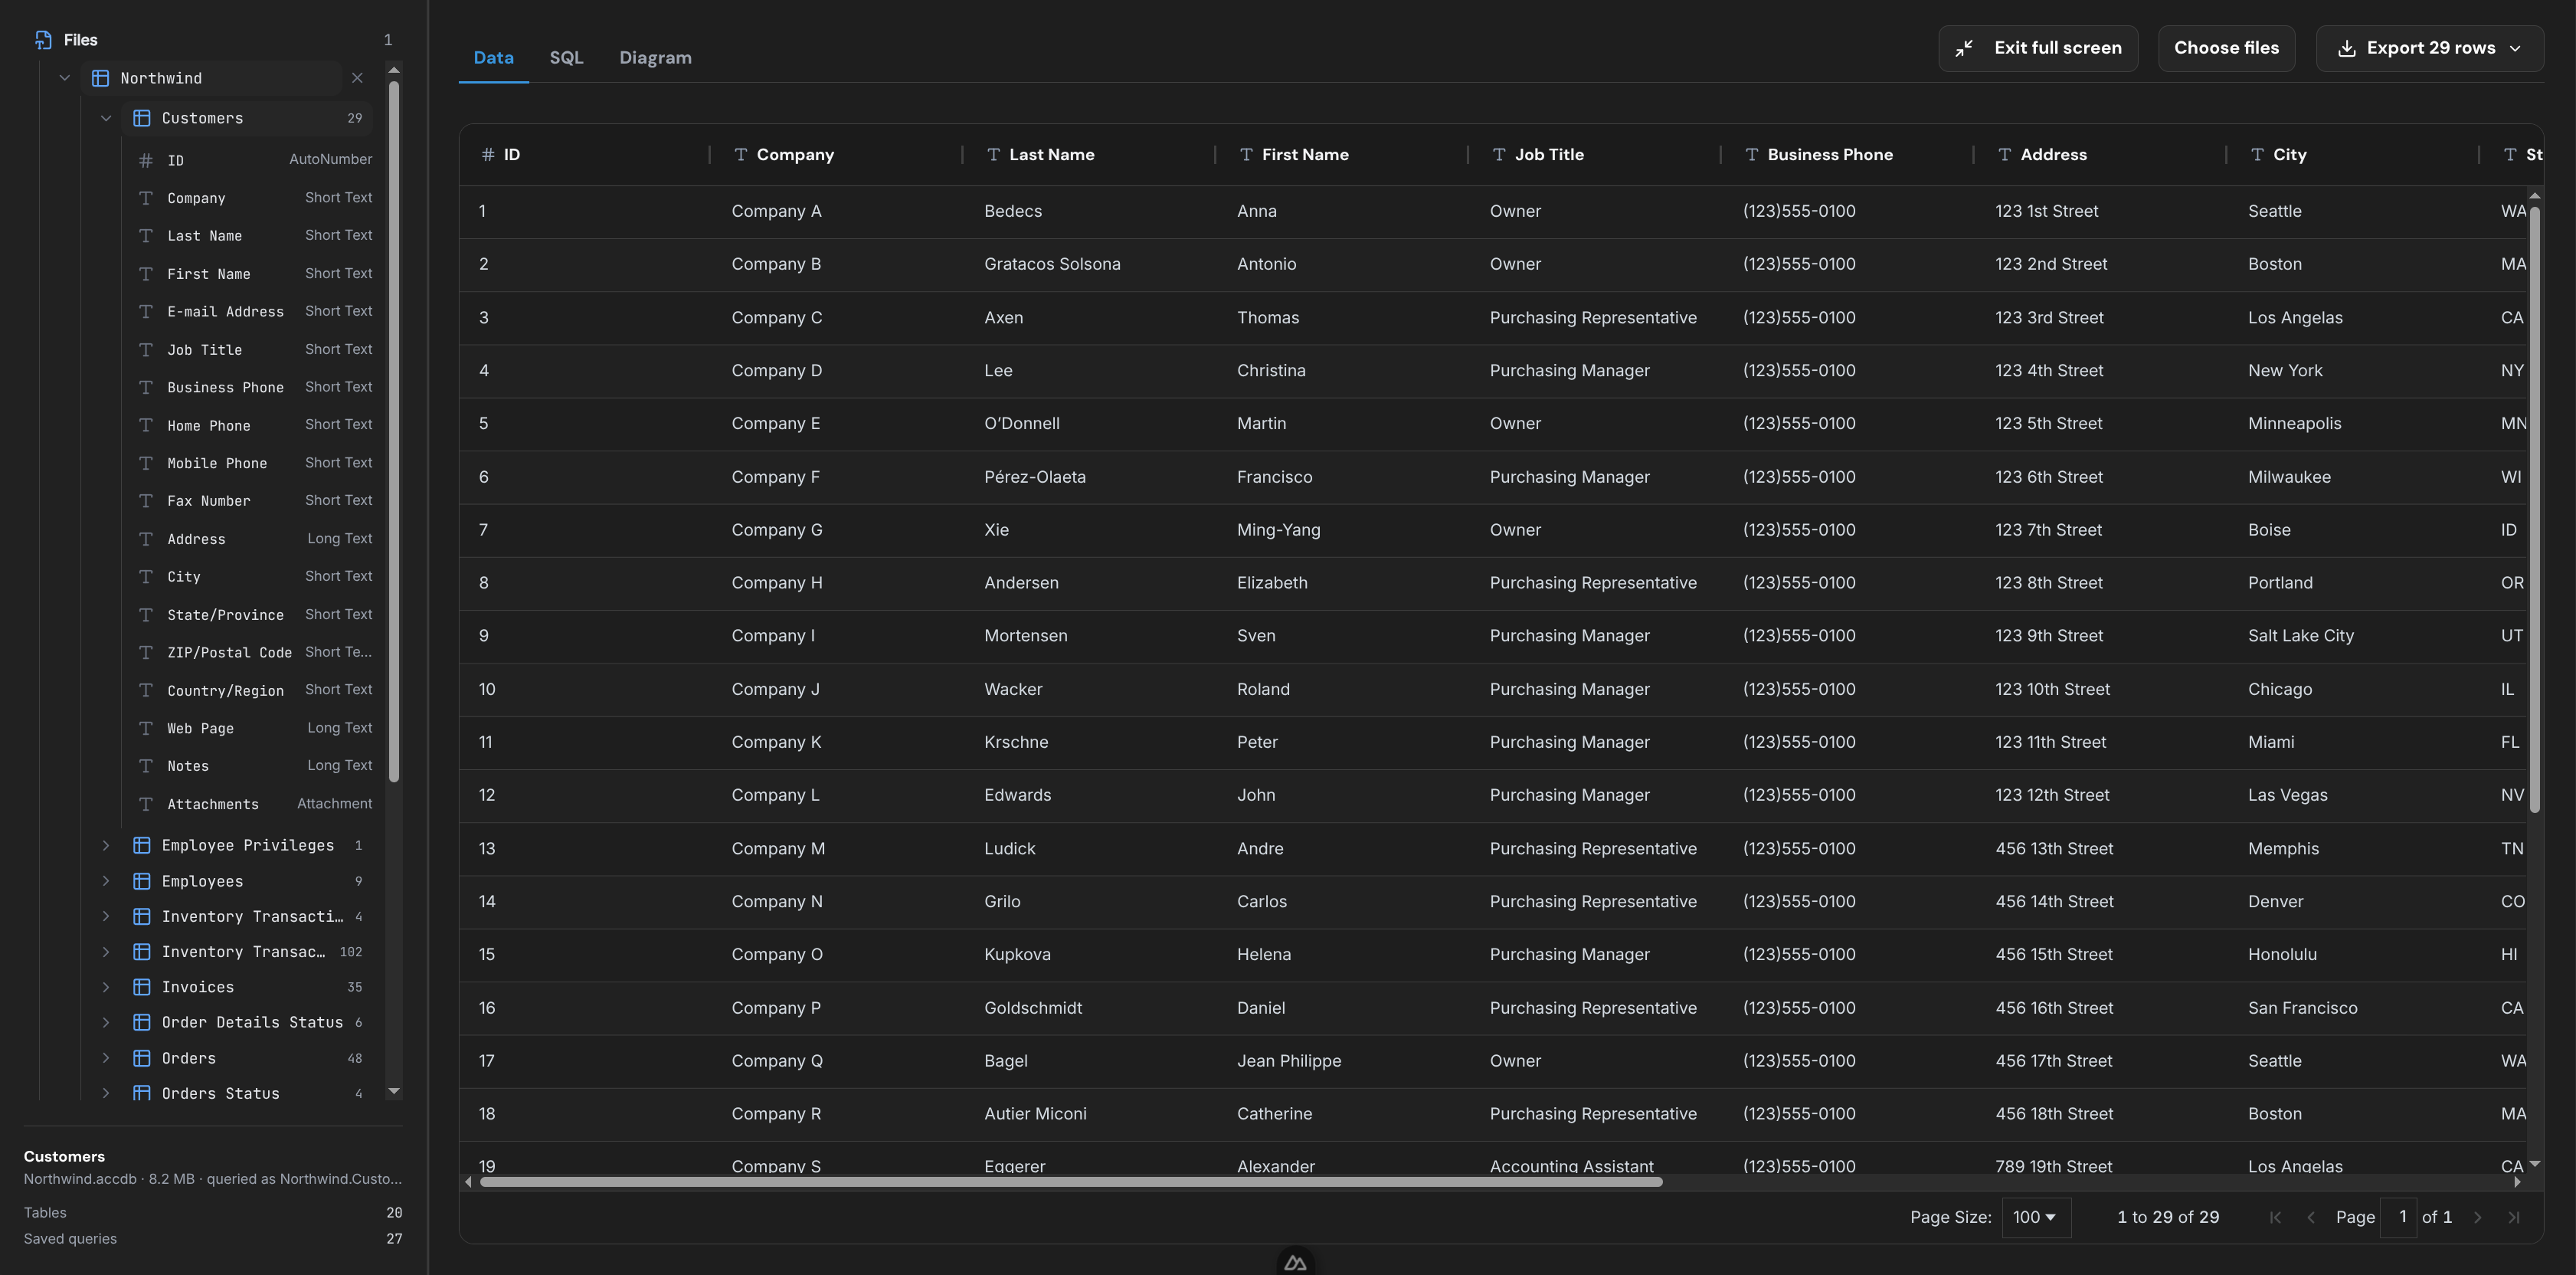Sort by the Job Title column header
This screenshot has width=2576, height=1275.
(1549, 155)
